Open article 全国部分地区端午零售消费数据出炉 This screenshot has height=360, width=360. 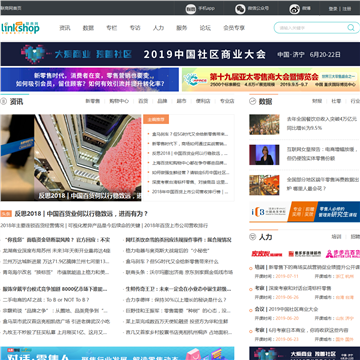(323, 184)
